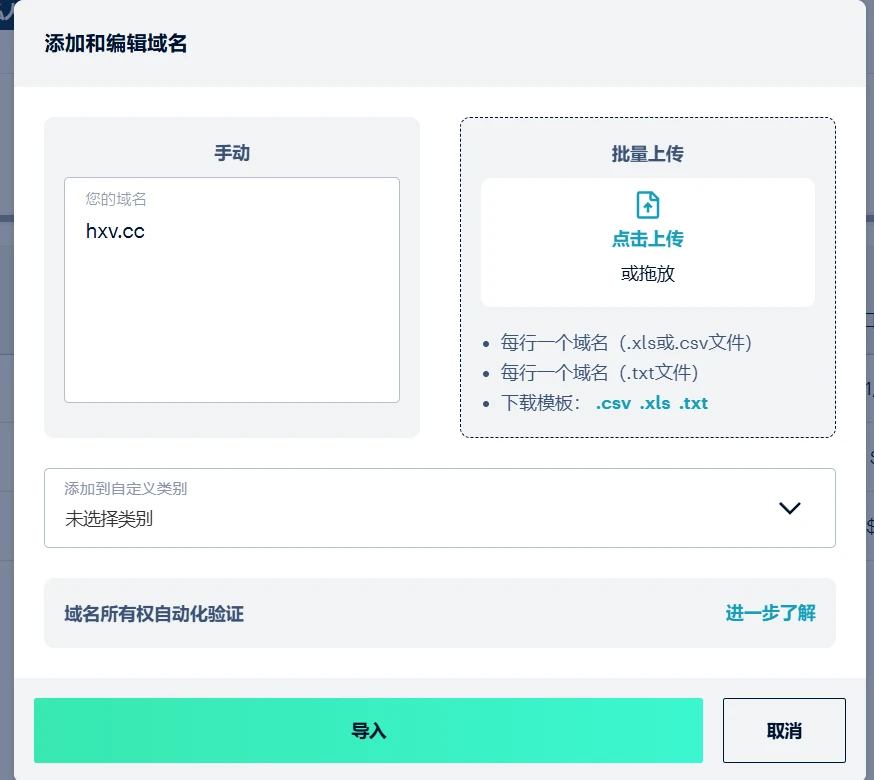Expand the category dropdown chevron arrow
The height and width of the screenshot is (780, 874).
(790, 508)
